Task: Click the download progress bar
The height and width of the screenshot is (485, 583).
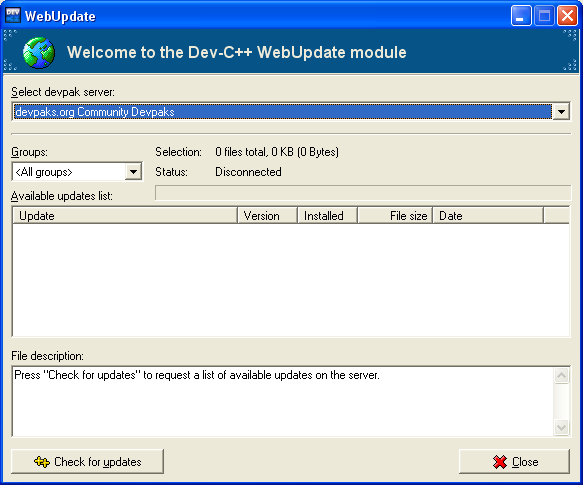Action: 363,193
